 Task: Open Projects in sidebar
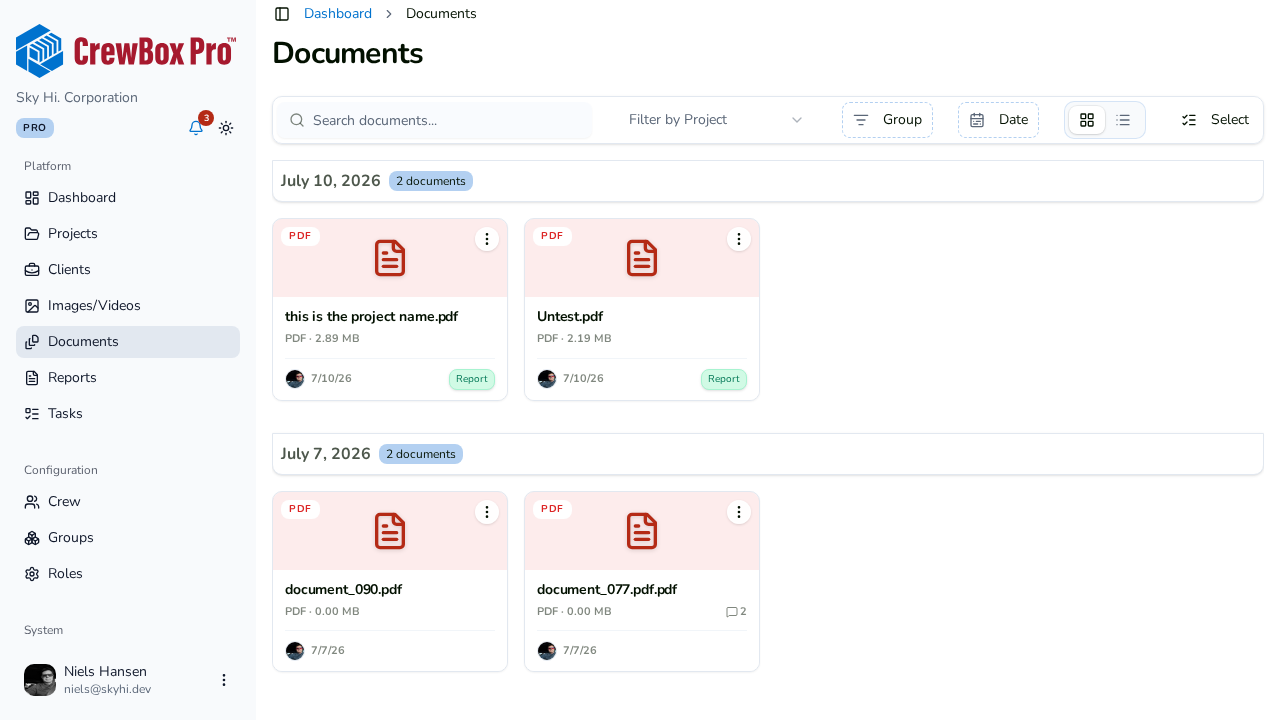pyautogui.click(x=128, y=234)
